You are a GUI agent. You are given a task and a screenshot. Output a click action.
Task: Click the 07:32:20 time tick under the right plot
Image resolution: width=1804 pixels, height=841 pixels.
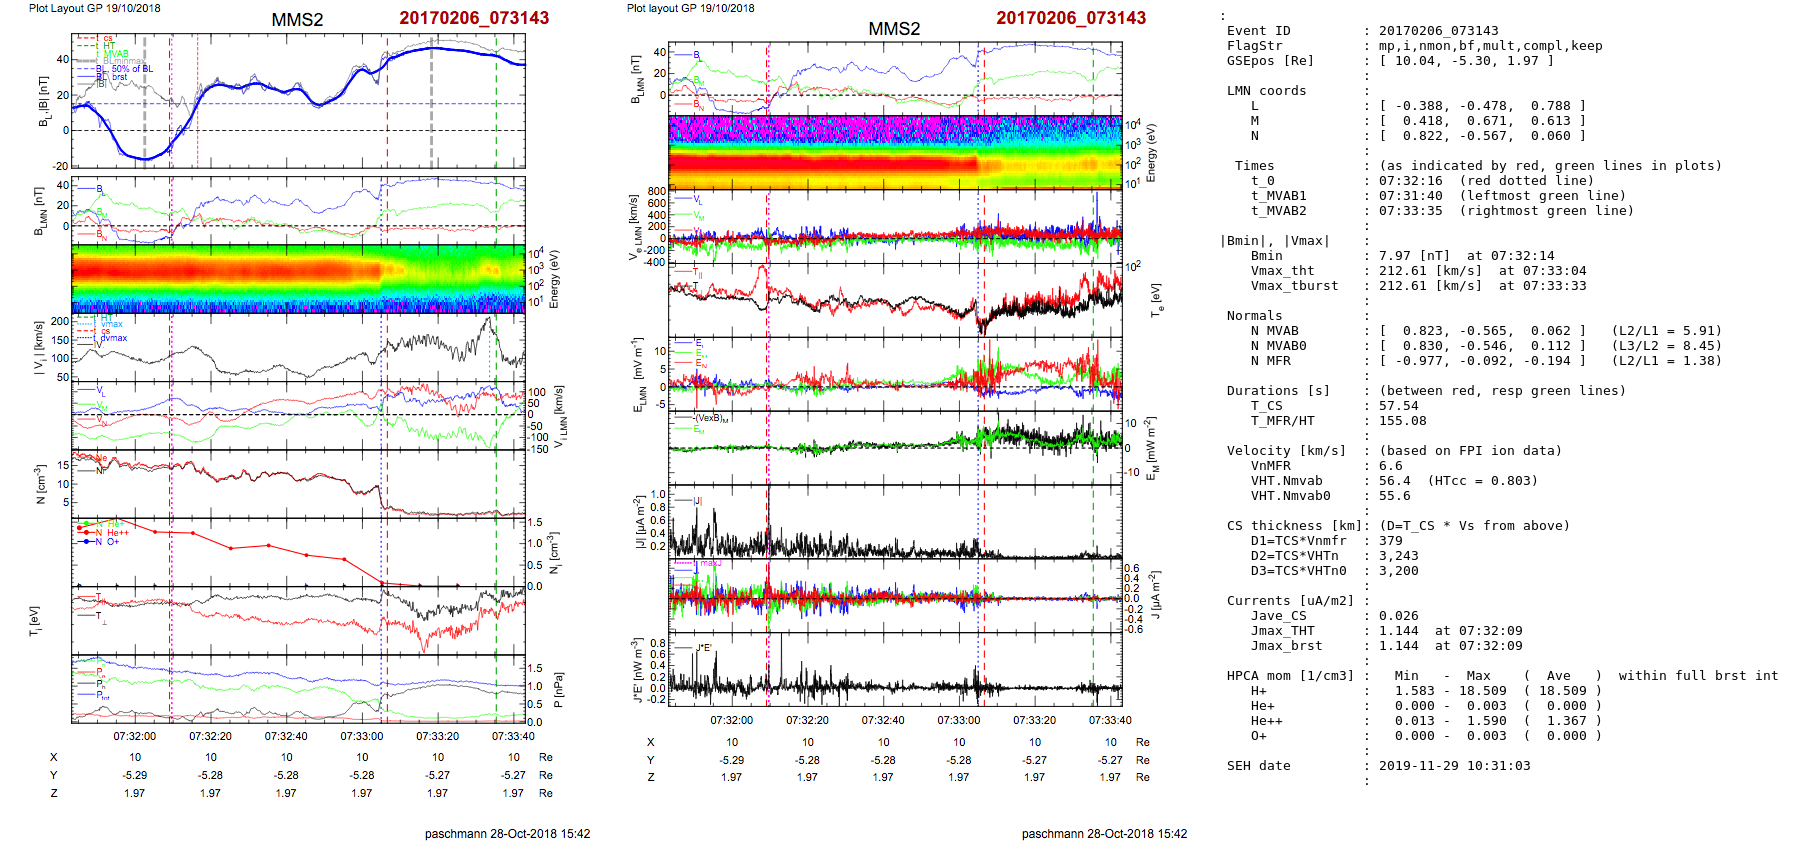click(807, 720)
